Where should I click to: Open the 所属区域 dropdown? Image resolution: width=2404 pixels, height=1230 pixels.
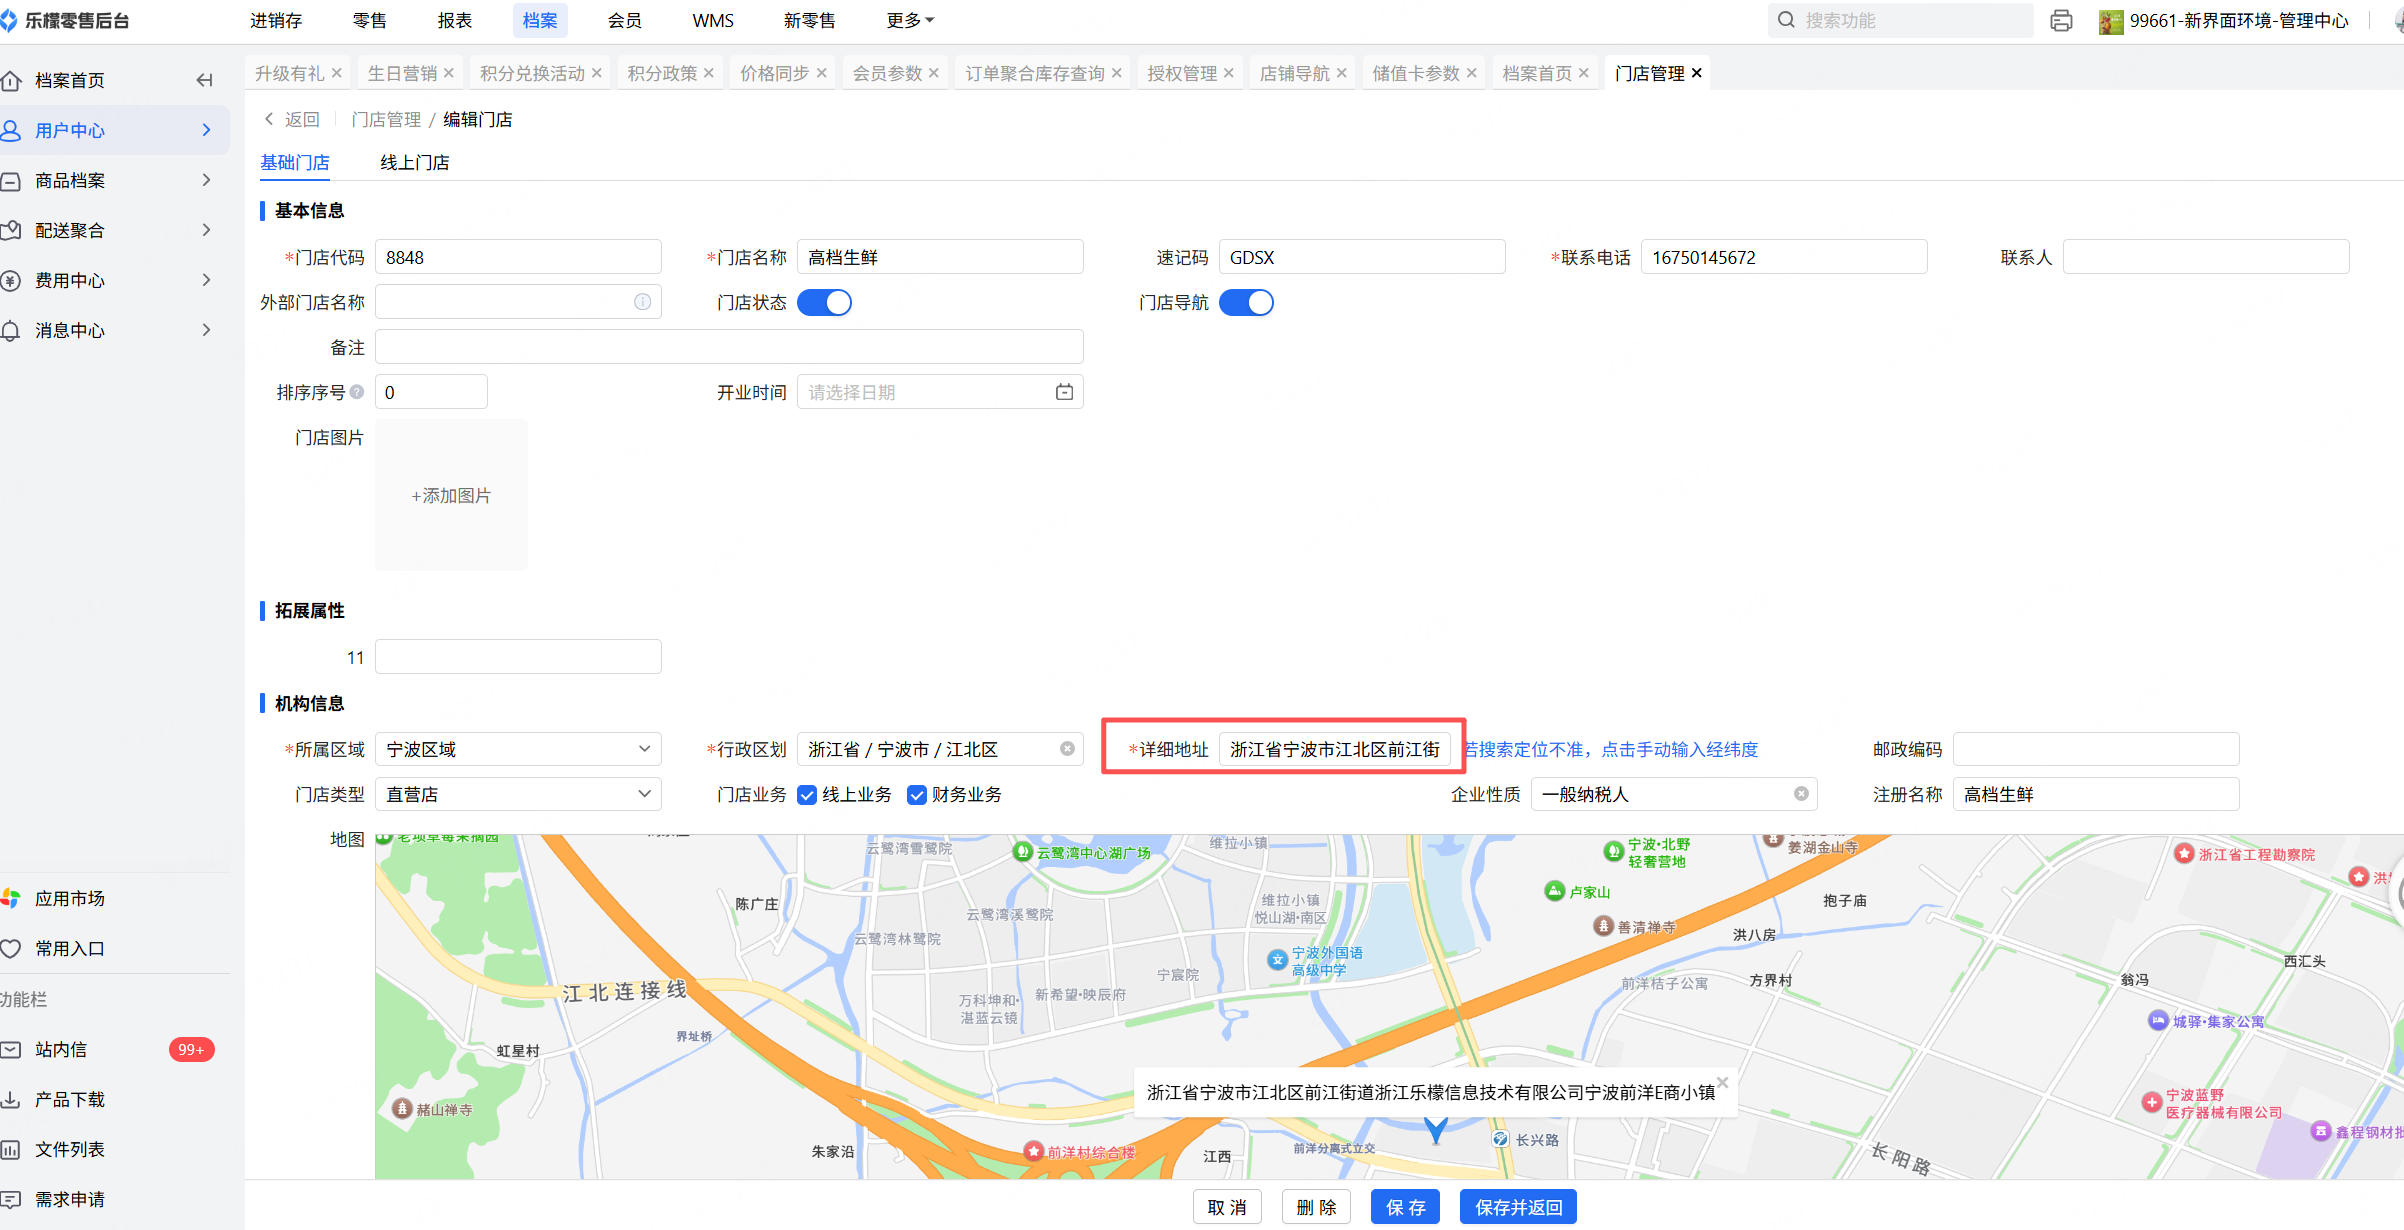[518, 749]
